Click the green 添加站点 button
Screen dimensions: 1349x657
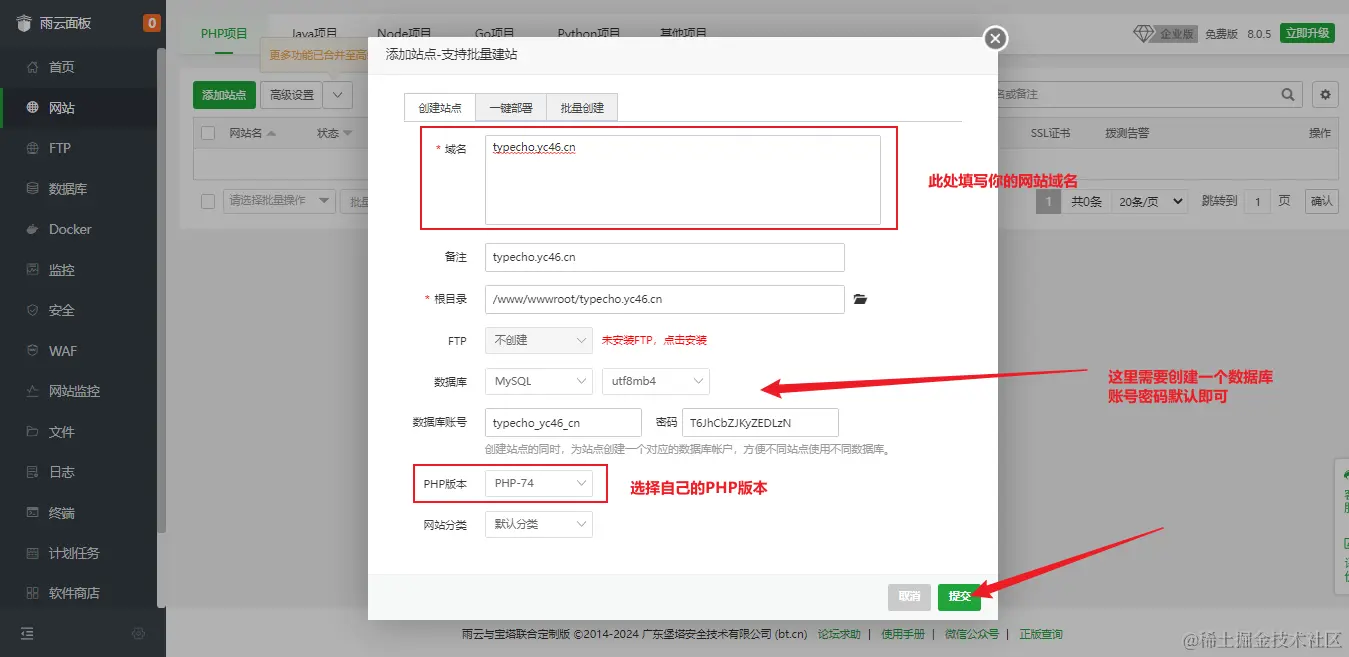click(x=224, y=95)
